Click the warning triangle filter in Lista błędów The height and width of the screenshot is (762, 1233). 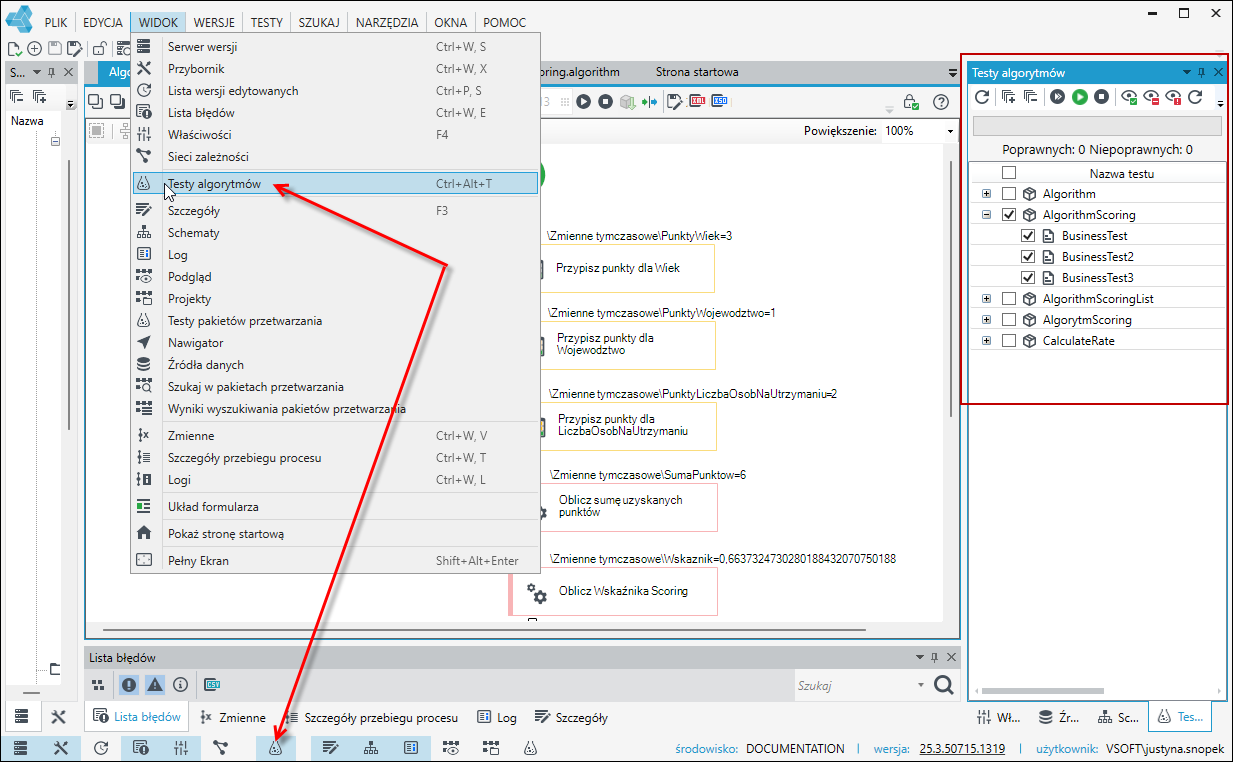155,685
